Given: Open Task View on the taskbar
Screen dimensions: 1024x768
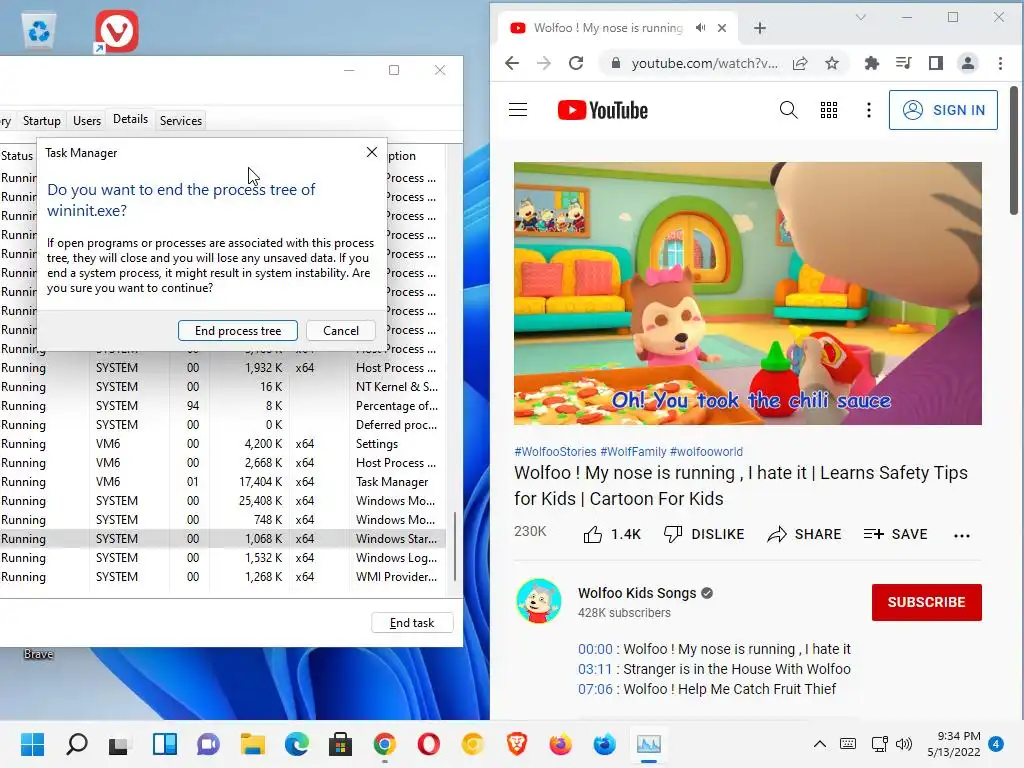Looking at the screenshot, I should pyautogui.click(x=119, y=744).
